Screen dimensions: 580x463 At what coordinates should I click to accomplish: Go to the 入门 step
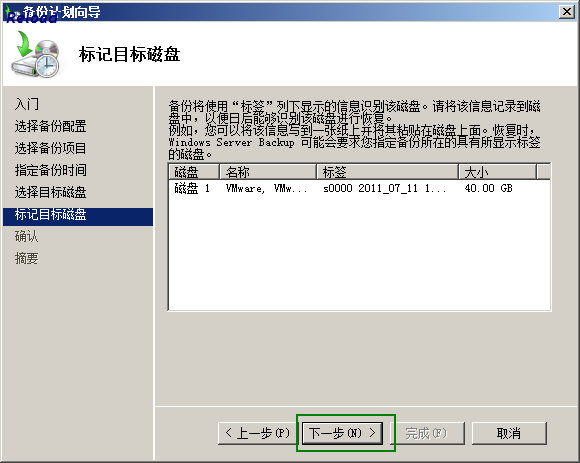click(27, 104)
